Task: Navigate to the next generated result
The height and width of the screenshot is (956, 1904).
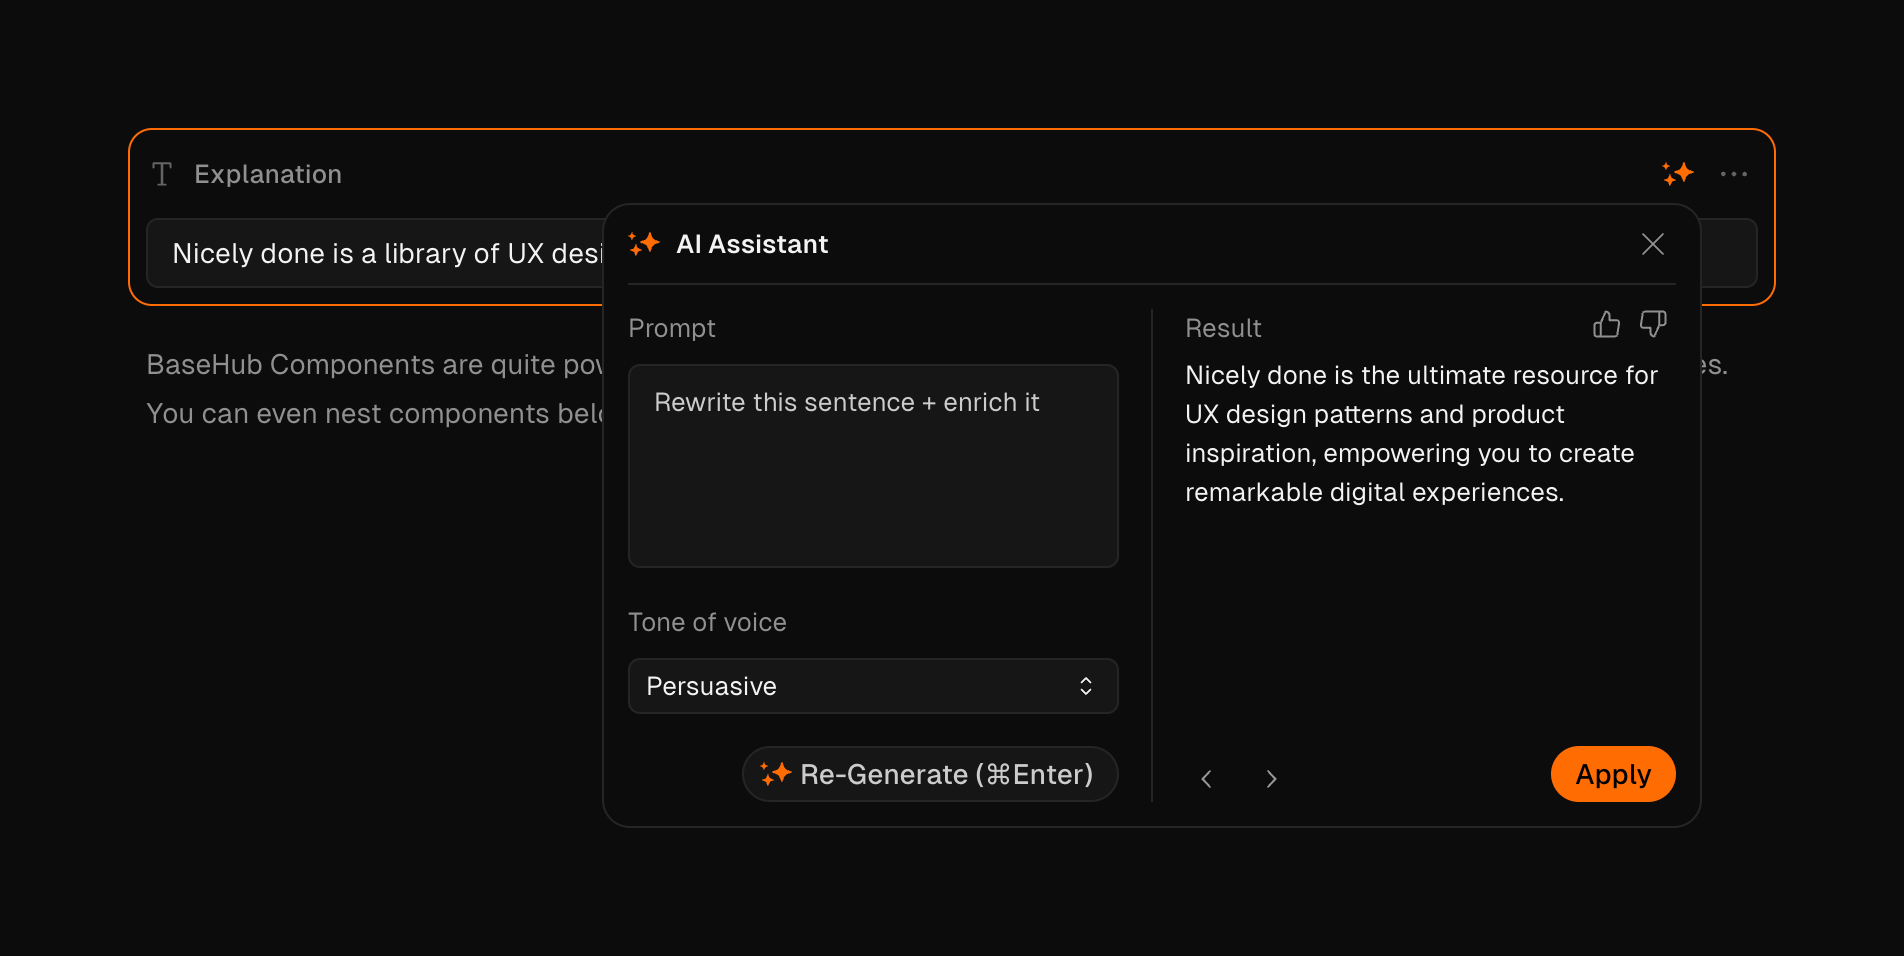Action: pos(1271,778)
